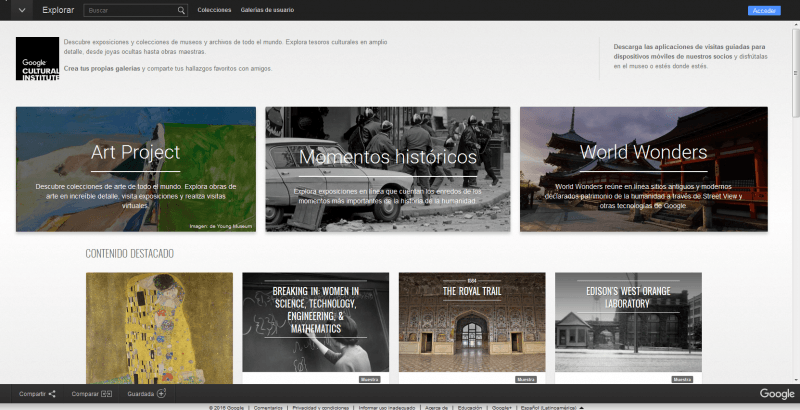
Task: Open Edison's West Orange Laboratory exhibit
Action: 628,322
